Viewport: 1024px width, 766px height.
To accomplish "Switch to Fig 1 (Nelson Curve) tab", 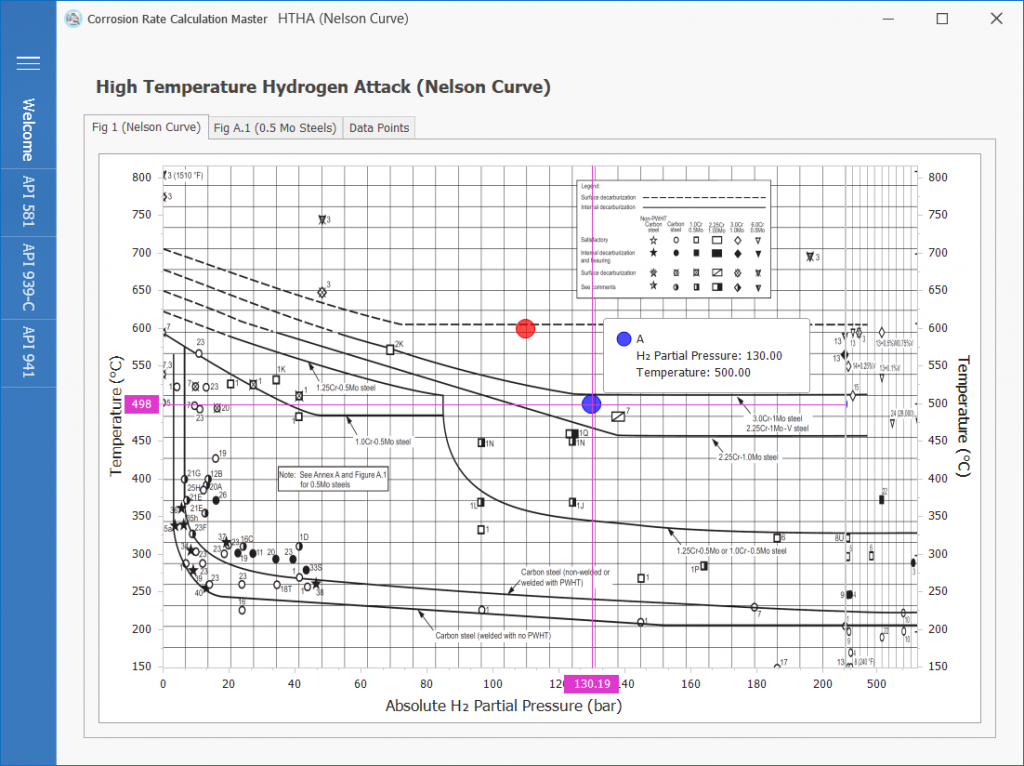I will point(146,127).
